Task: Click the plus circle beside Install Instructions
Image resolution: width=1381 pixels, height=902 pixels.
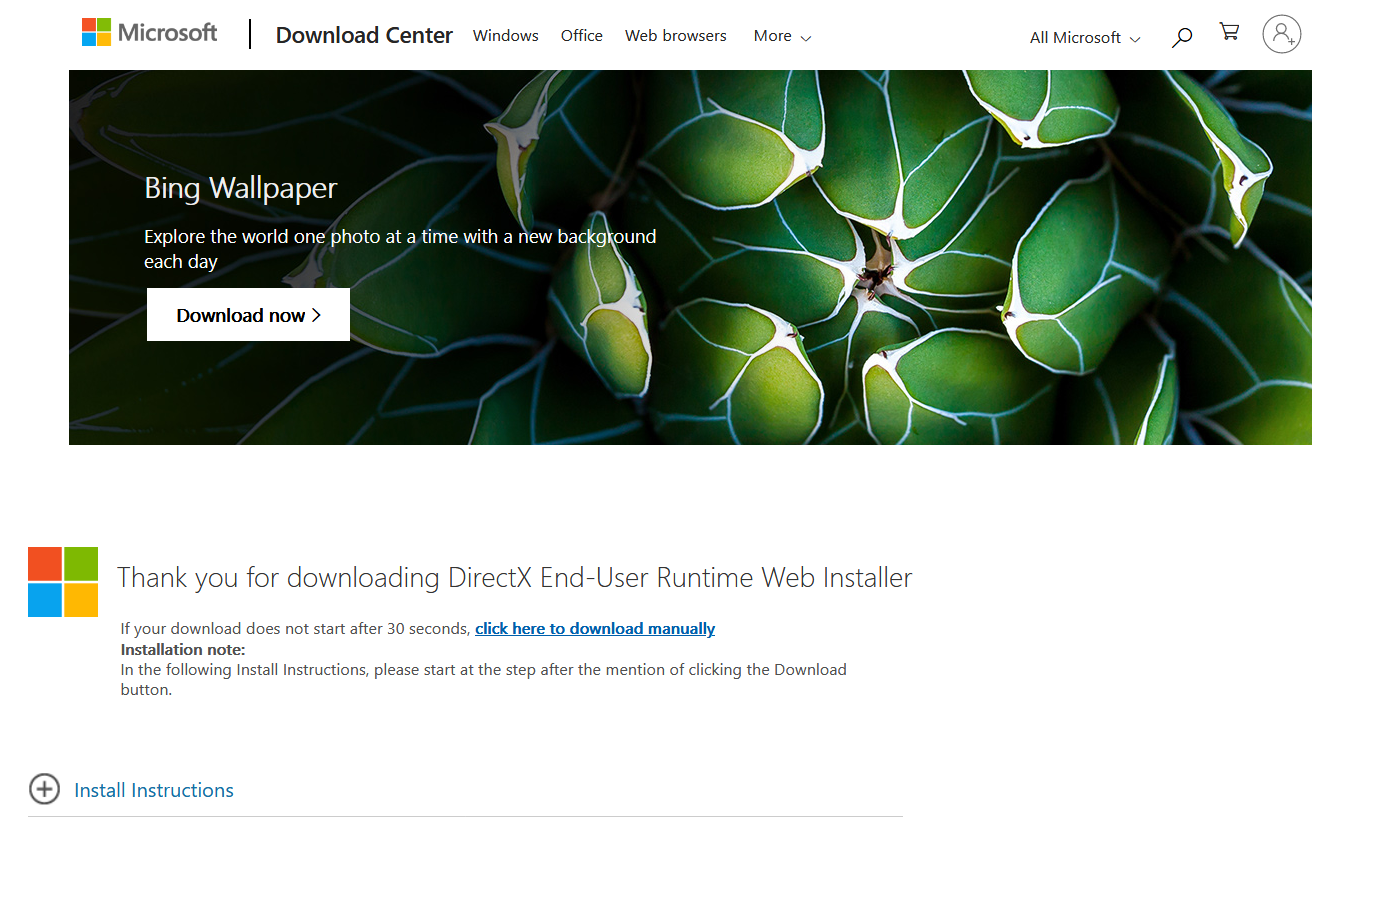Action: click(44, 789)
